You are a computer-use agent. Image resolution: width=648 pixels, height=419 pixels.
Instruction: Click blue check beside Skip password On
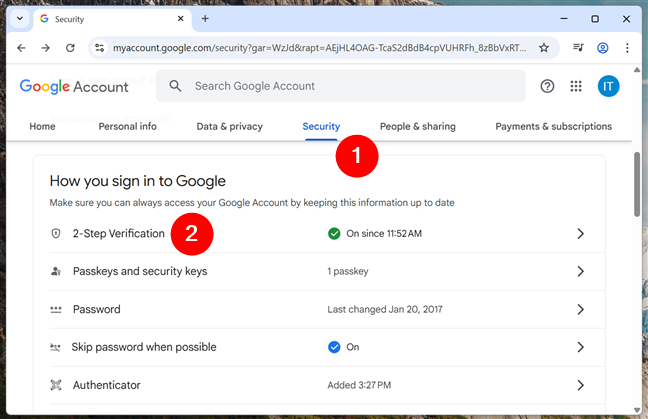(334, 347)
